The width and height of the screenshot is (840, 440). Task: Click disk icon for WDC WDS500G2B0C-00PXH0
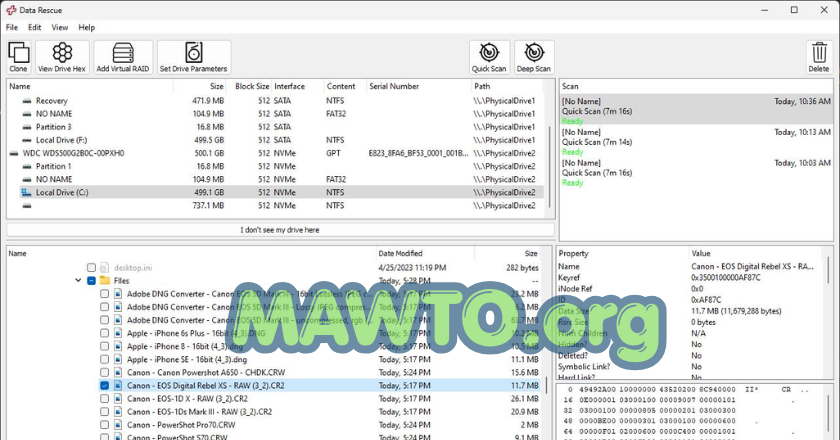pyautogui.click(x=14, y=153)
